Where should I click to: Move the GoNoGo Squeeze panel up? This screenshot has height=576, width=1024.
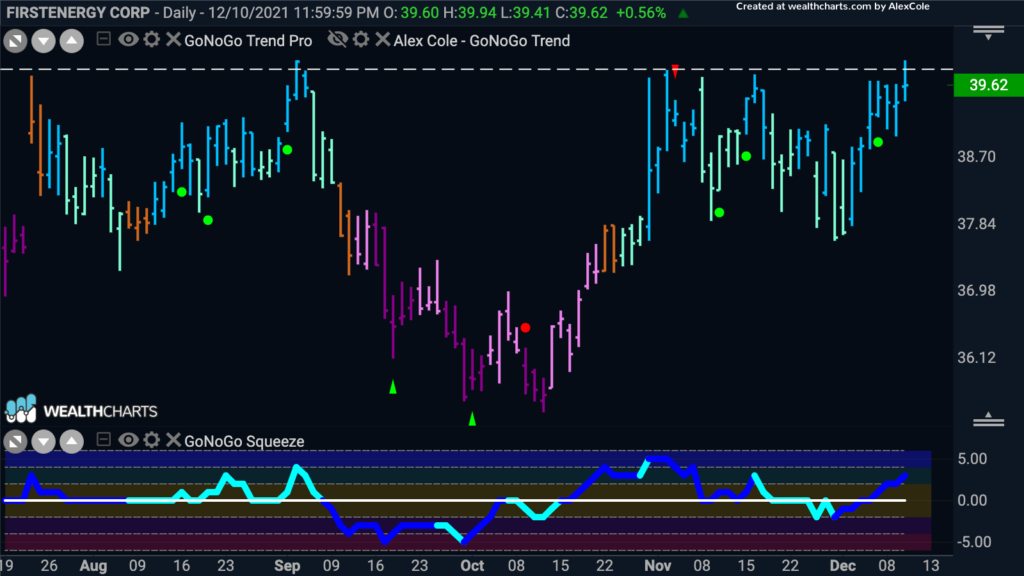click(x=72, y=442)
